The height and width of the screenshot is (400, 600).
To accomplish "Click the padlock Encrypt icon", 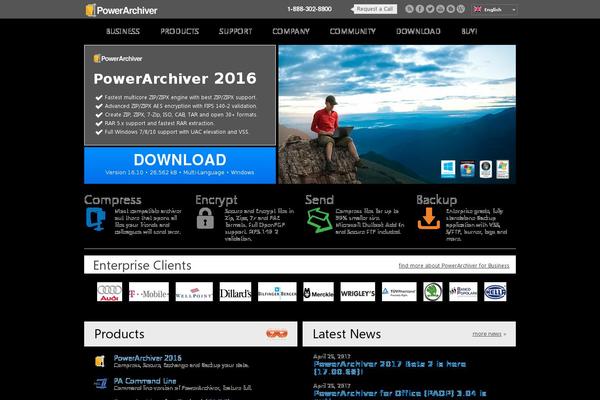I will tap(205, 218).
